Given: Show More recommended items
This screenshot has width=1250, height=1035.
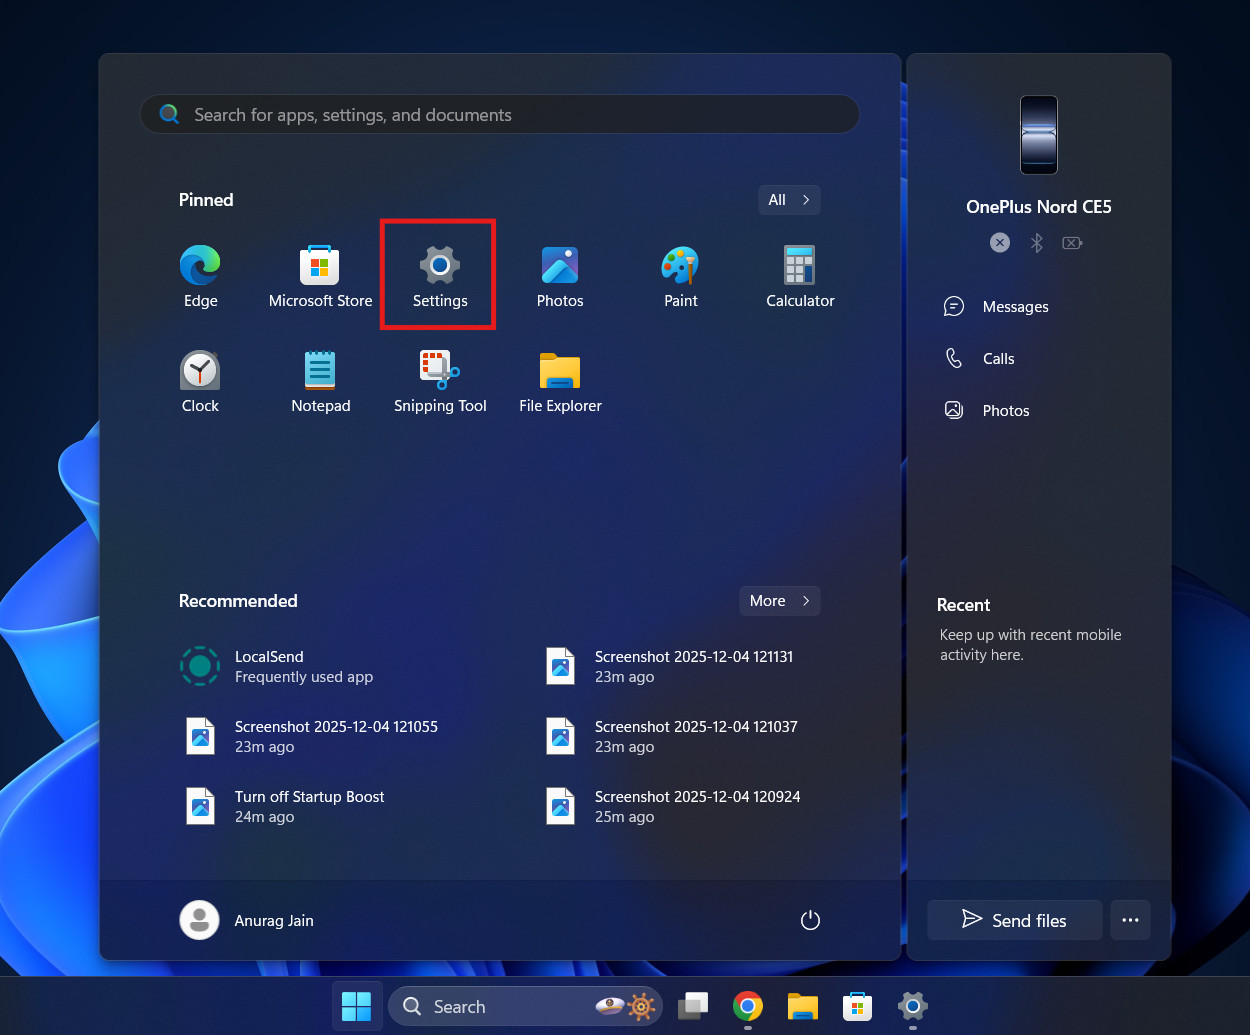Looking at the screenshot, I should pyautogui.click(x=780, y=600).
